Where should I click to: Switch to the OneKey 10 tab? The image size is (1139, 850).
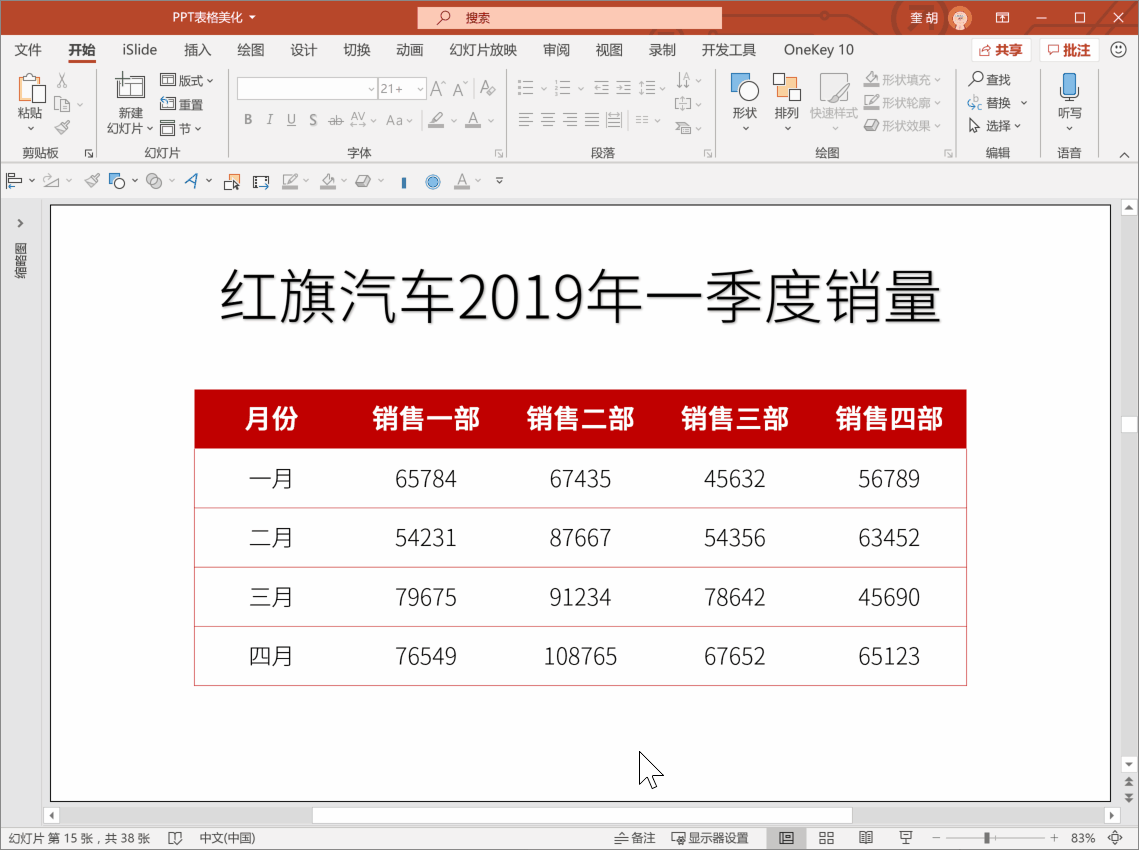click(x=819, y=49)
